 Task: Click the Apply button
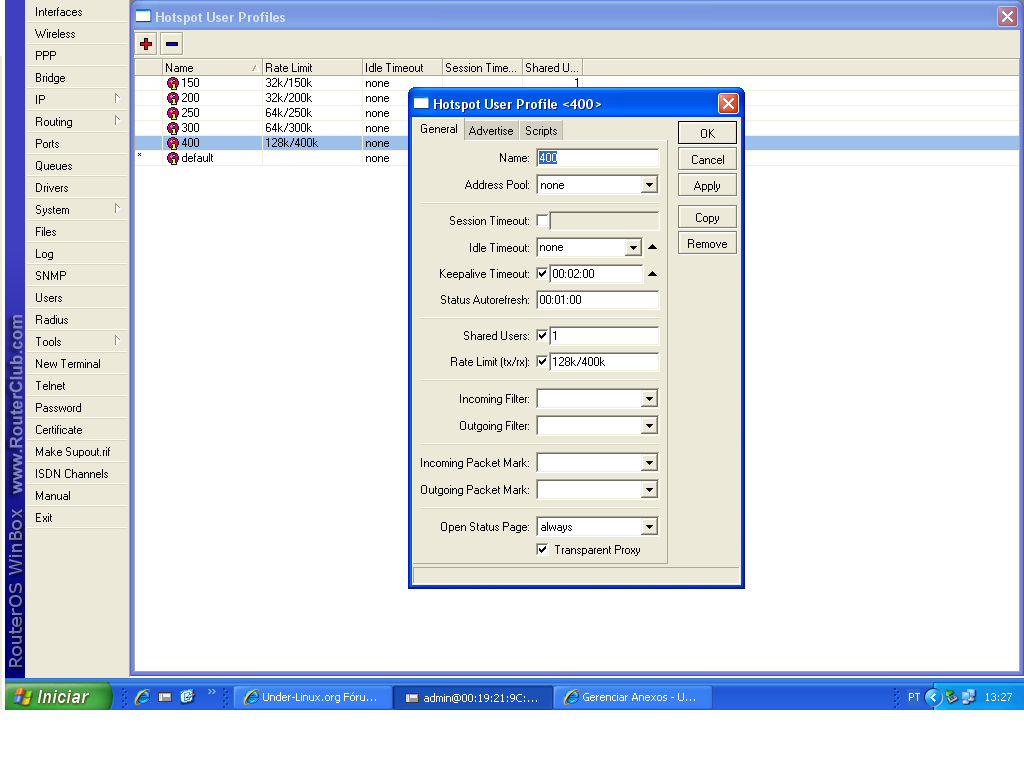coord(707,186)
